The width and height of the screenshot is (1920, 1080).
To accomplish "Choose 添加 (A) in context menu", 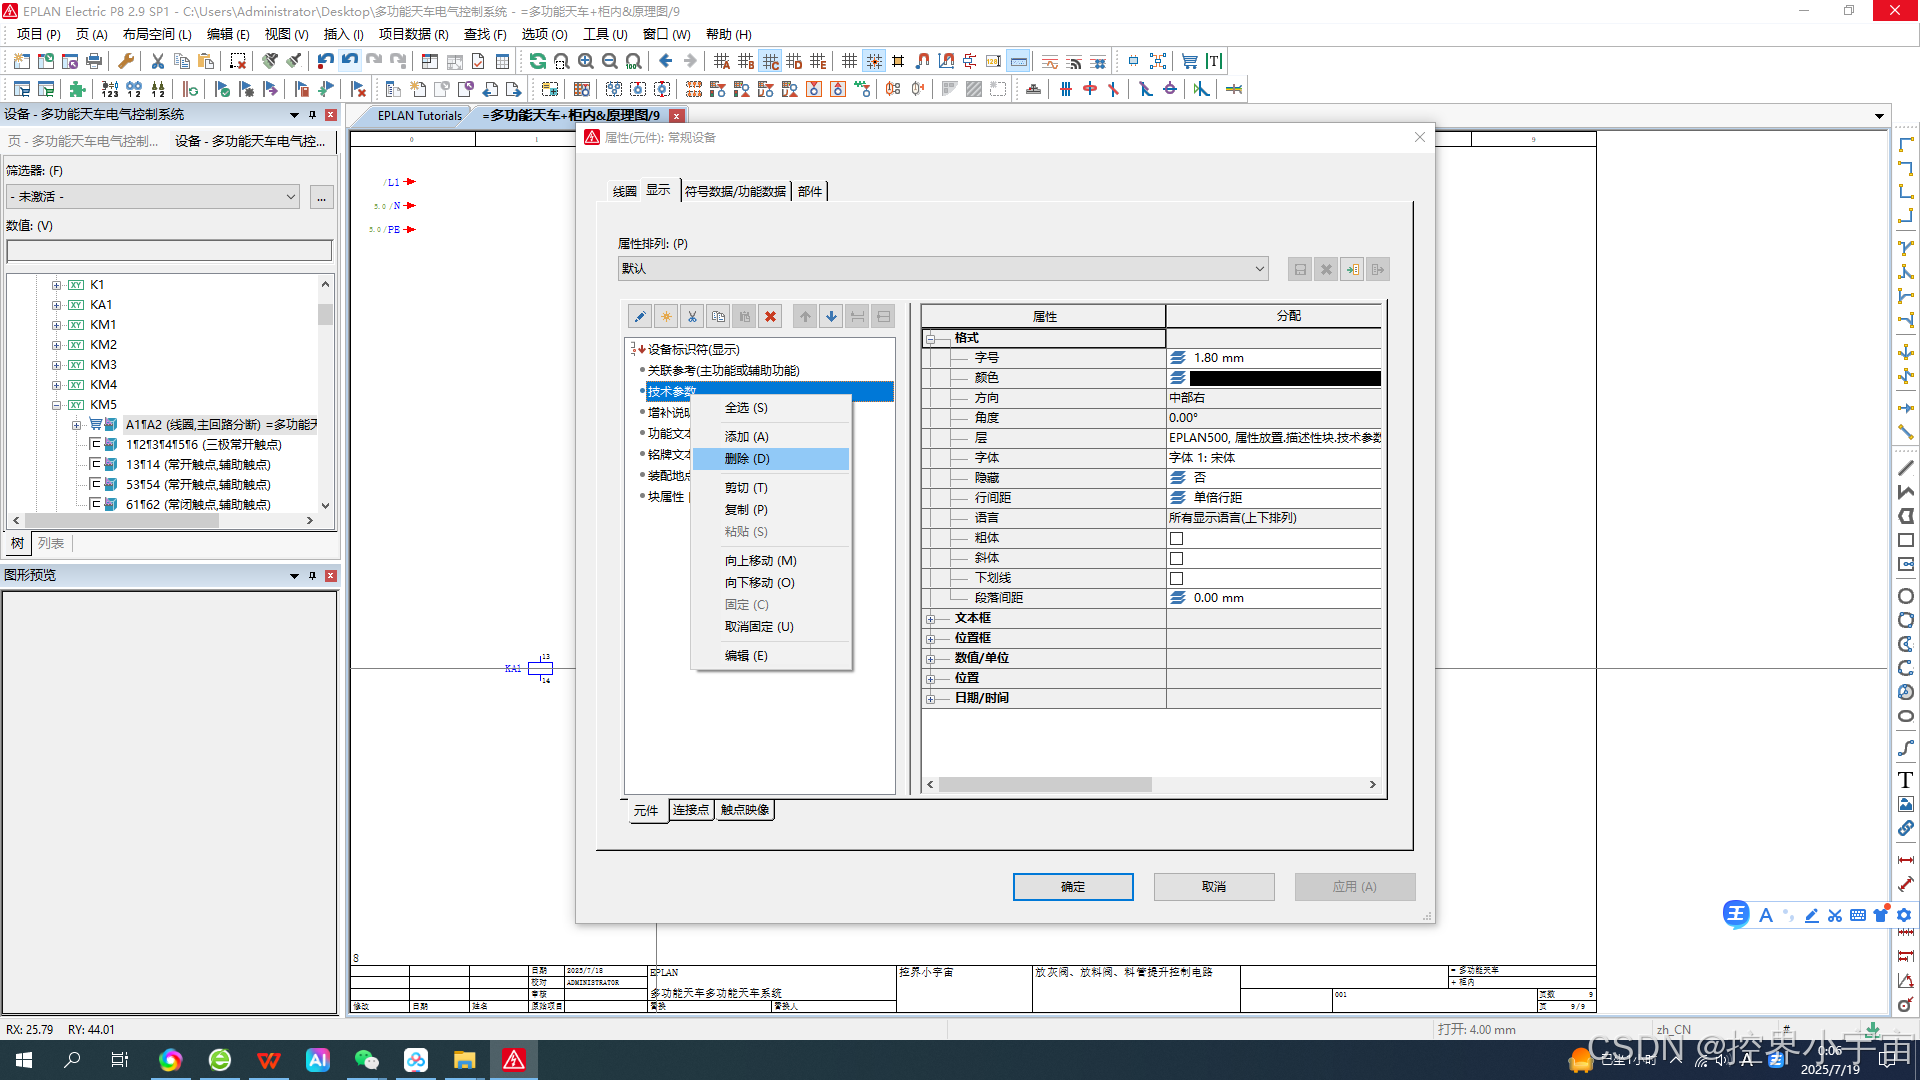I will (x=771, y=437).
